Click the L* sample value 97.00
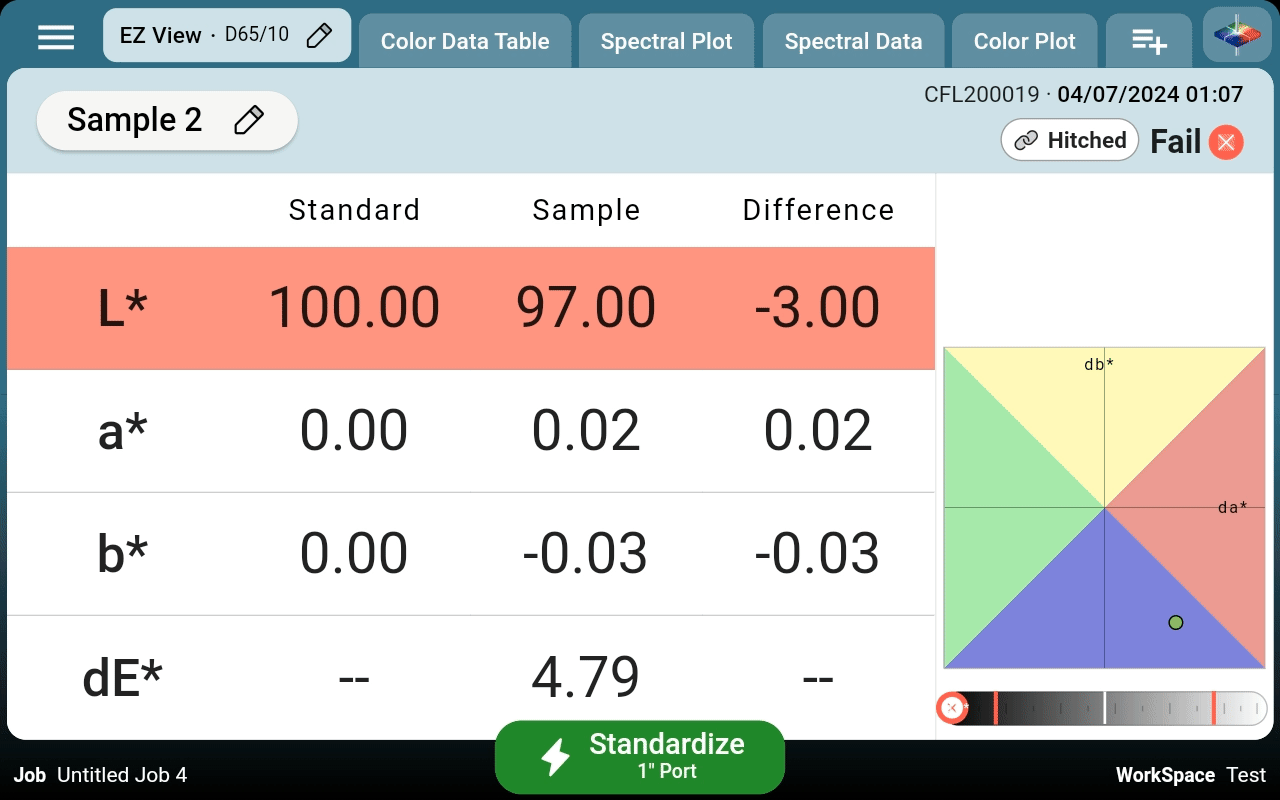This screenshot has width=1280, height=800. [586, 308]
